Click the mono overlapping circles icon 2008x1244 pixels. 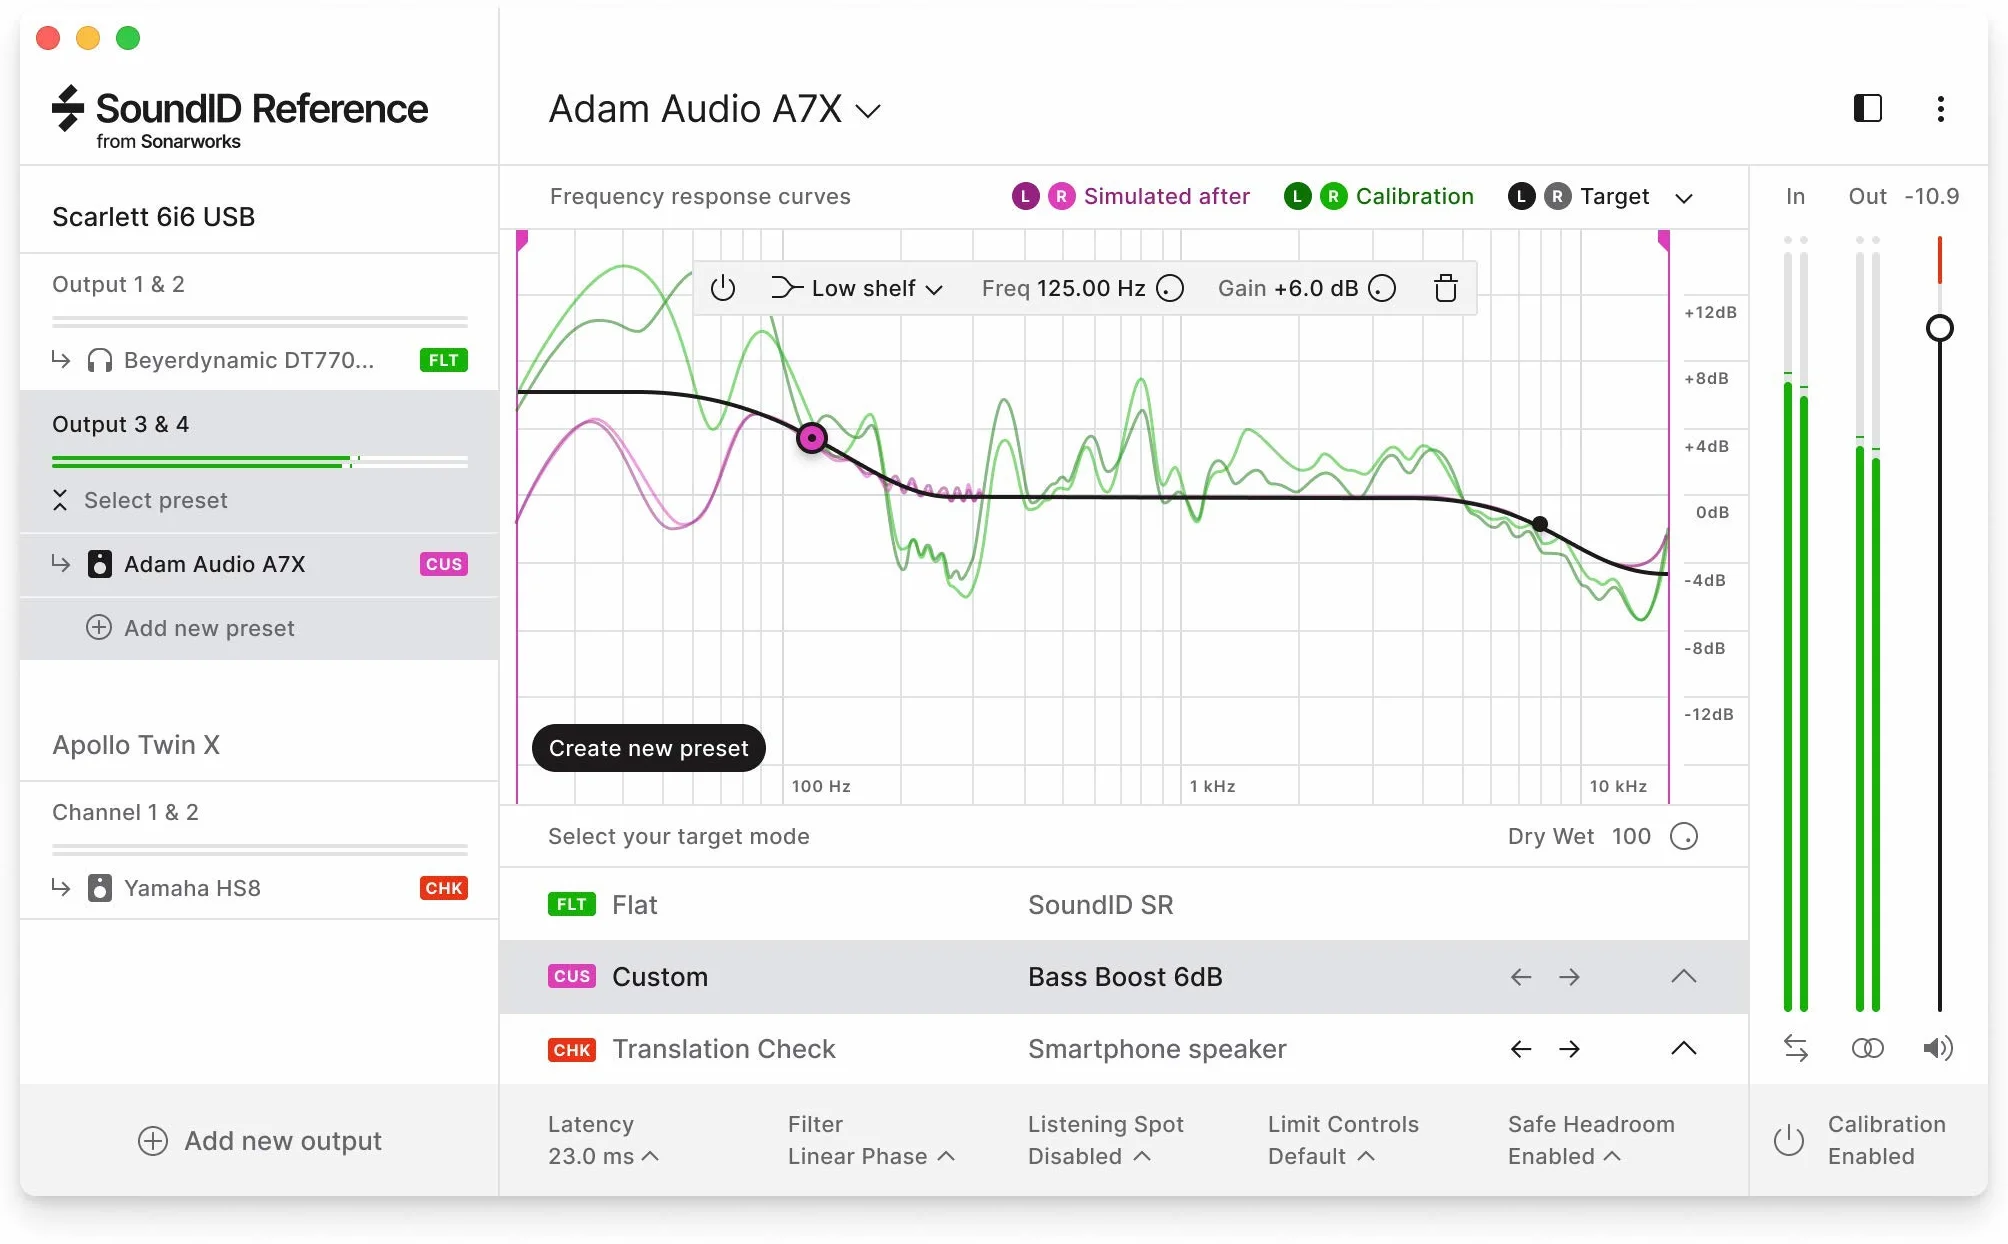tap(1867, 1048)
